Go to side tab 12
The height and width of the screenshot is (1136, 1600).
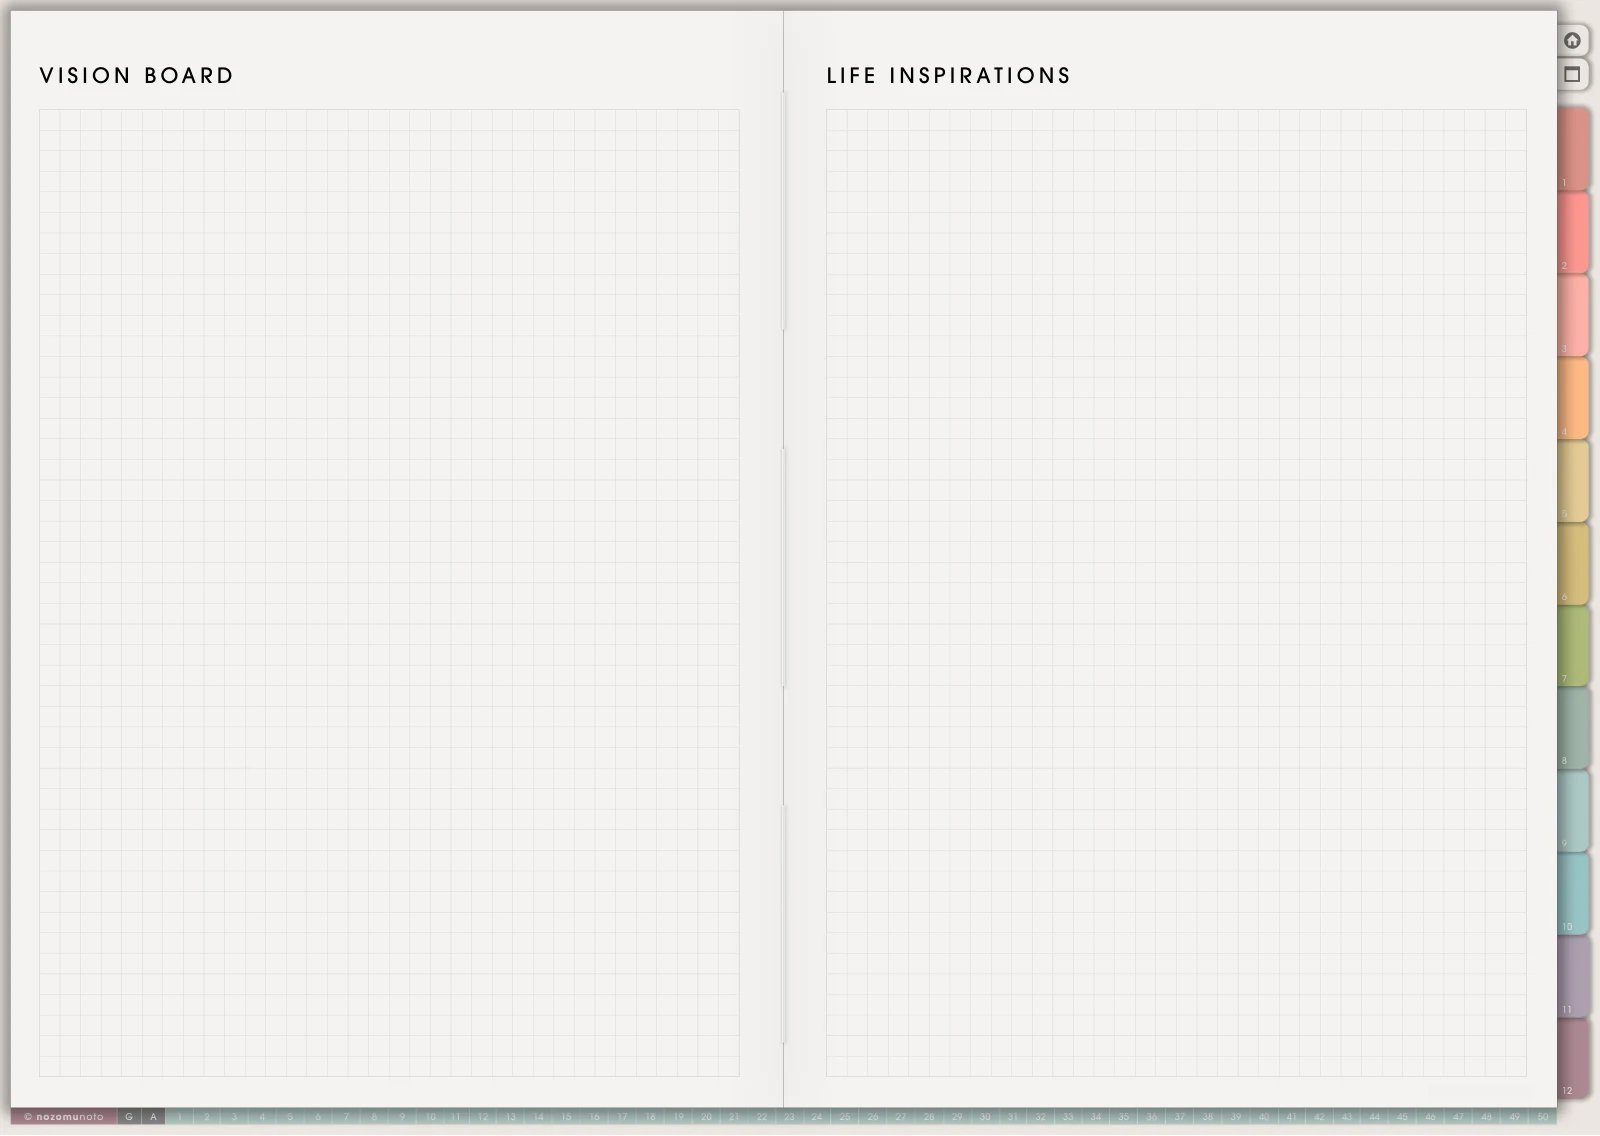(1573, 1060)
